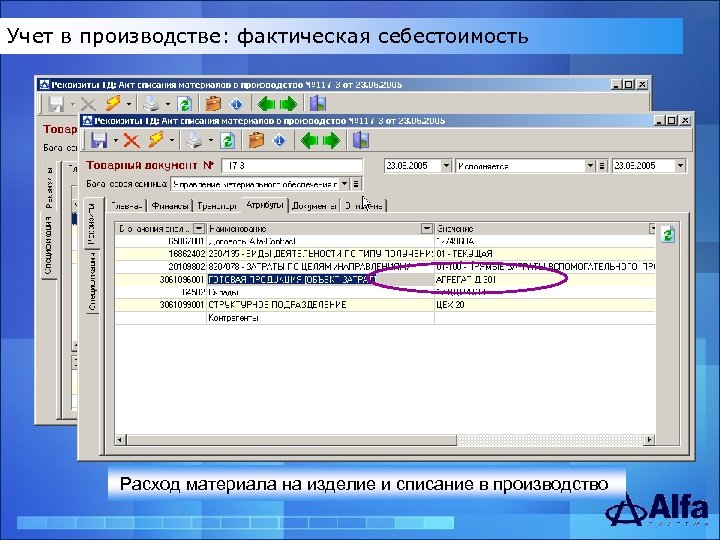Open dropdown arrow next to lightning bolt icon
Image resolution: width=720 pixels, height=540 pixels.
coord(172,140)
